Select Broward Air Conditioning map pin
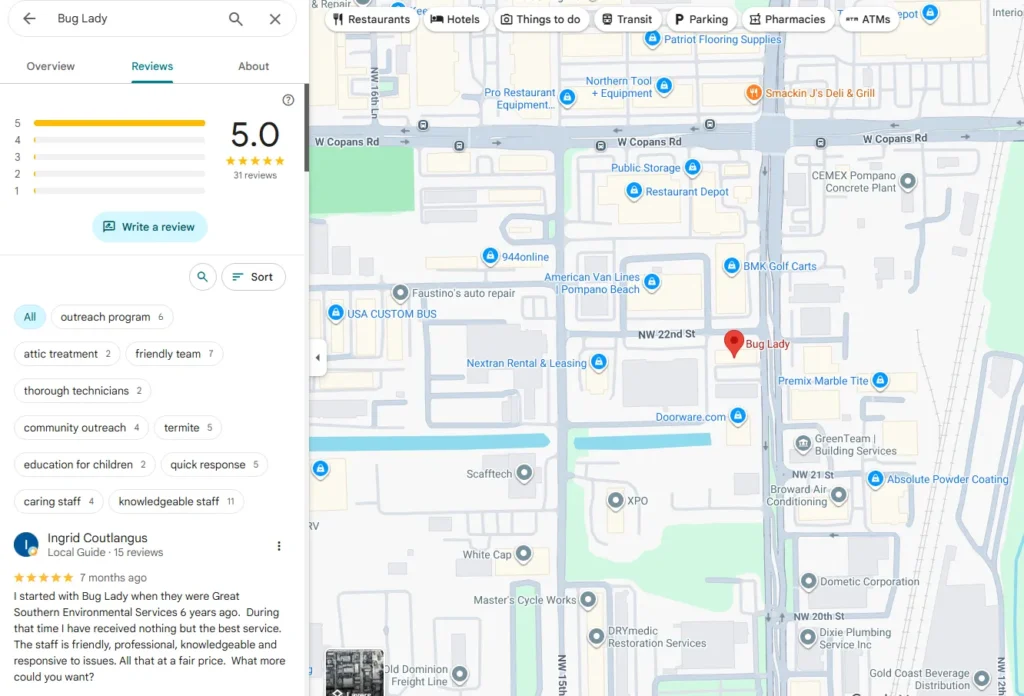This screenshot has height=696, width=1024. pos(839,495)
